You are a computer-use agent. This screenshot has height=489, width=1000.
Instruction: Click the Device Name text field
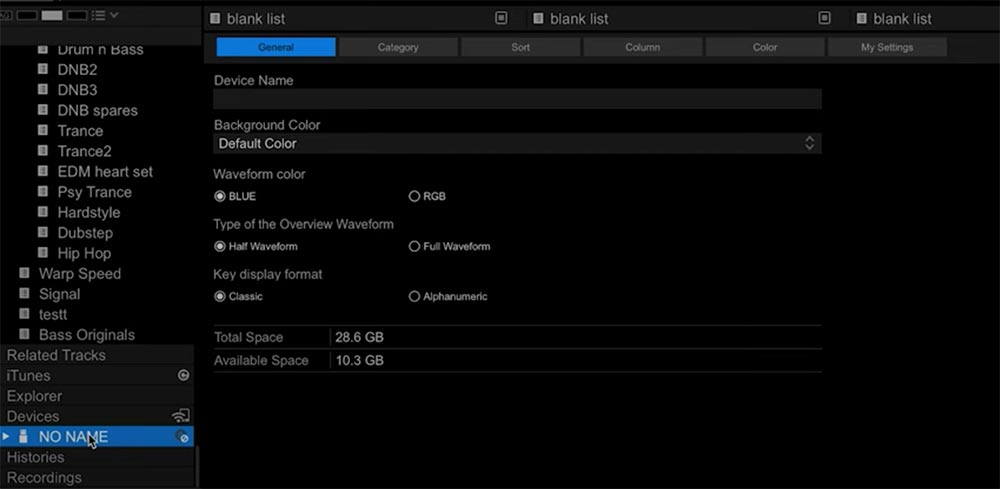(517, 99)
